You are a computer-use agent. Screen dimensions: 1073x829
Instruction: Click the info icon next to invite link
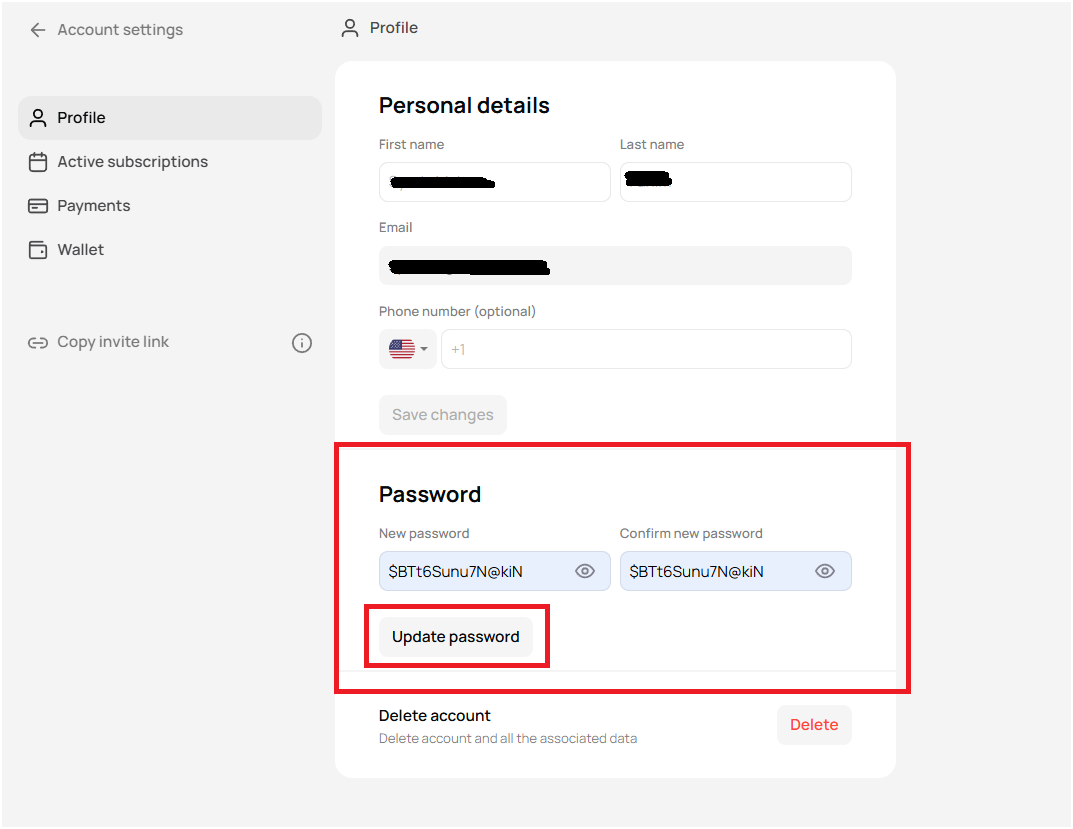[302, 342]
